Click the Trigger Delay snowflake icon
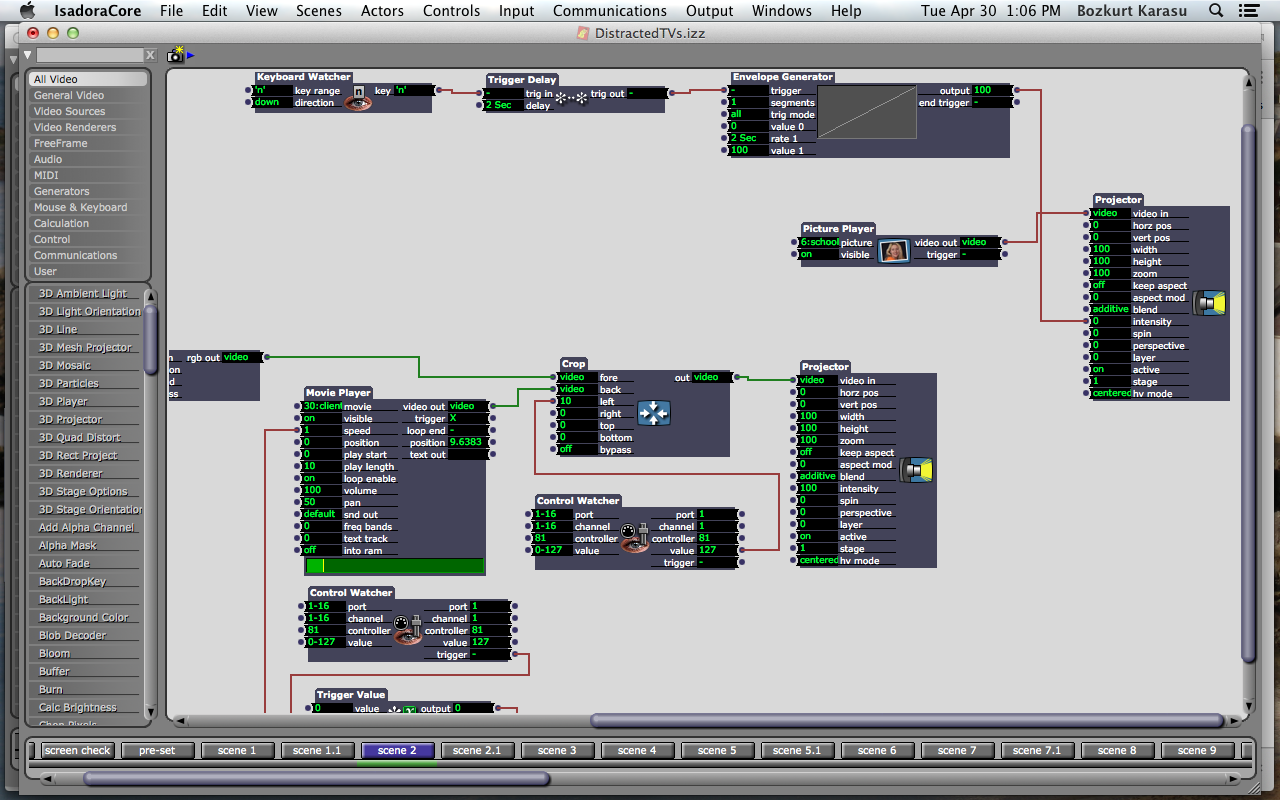The width and height of the screenshot is (1280, 800). (571, 99)
